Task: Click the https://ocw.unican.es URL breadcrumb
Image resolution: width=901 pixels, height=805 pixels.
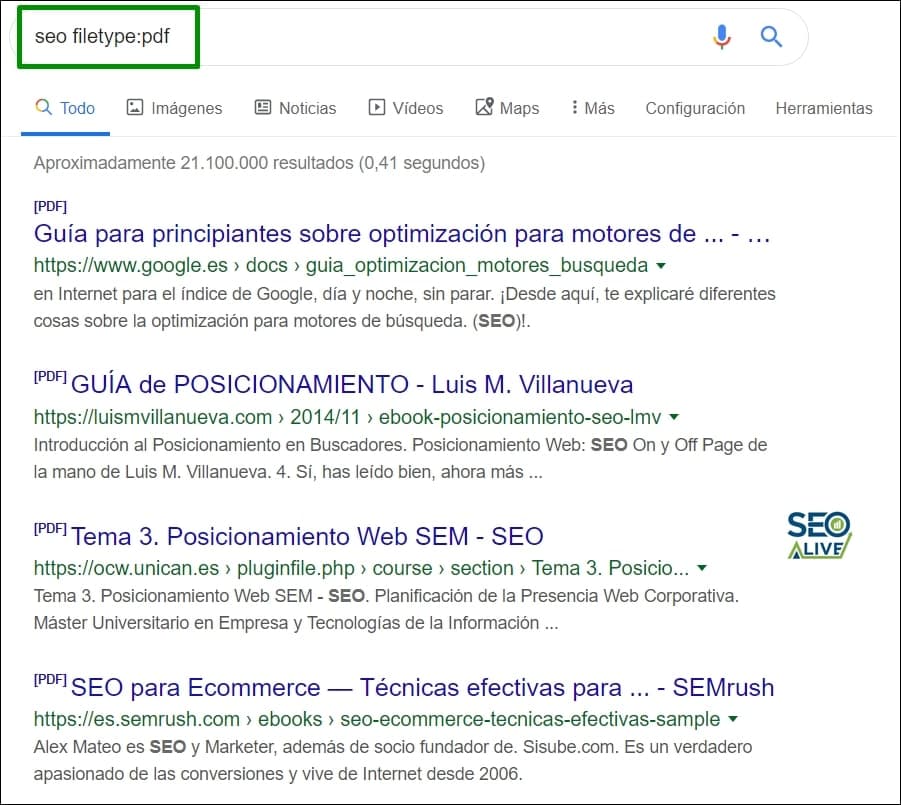Action: pos(361,568)
